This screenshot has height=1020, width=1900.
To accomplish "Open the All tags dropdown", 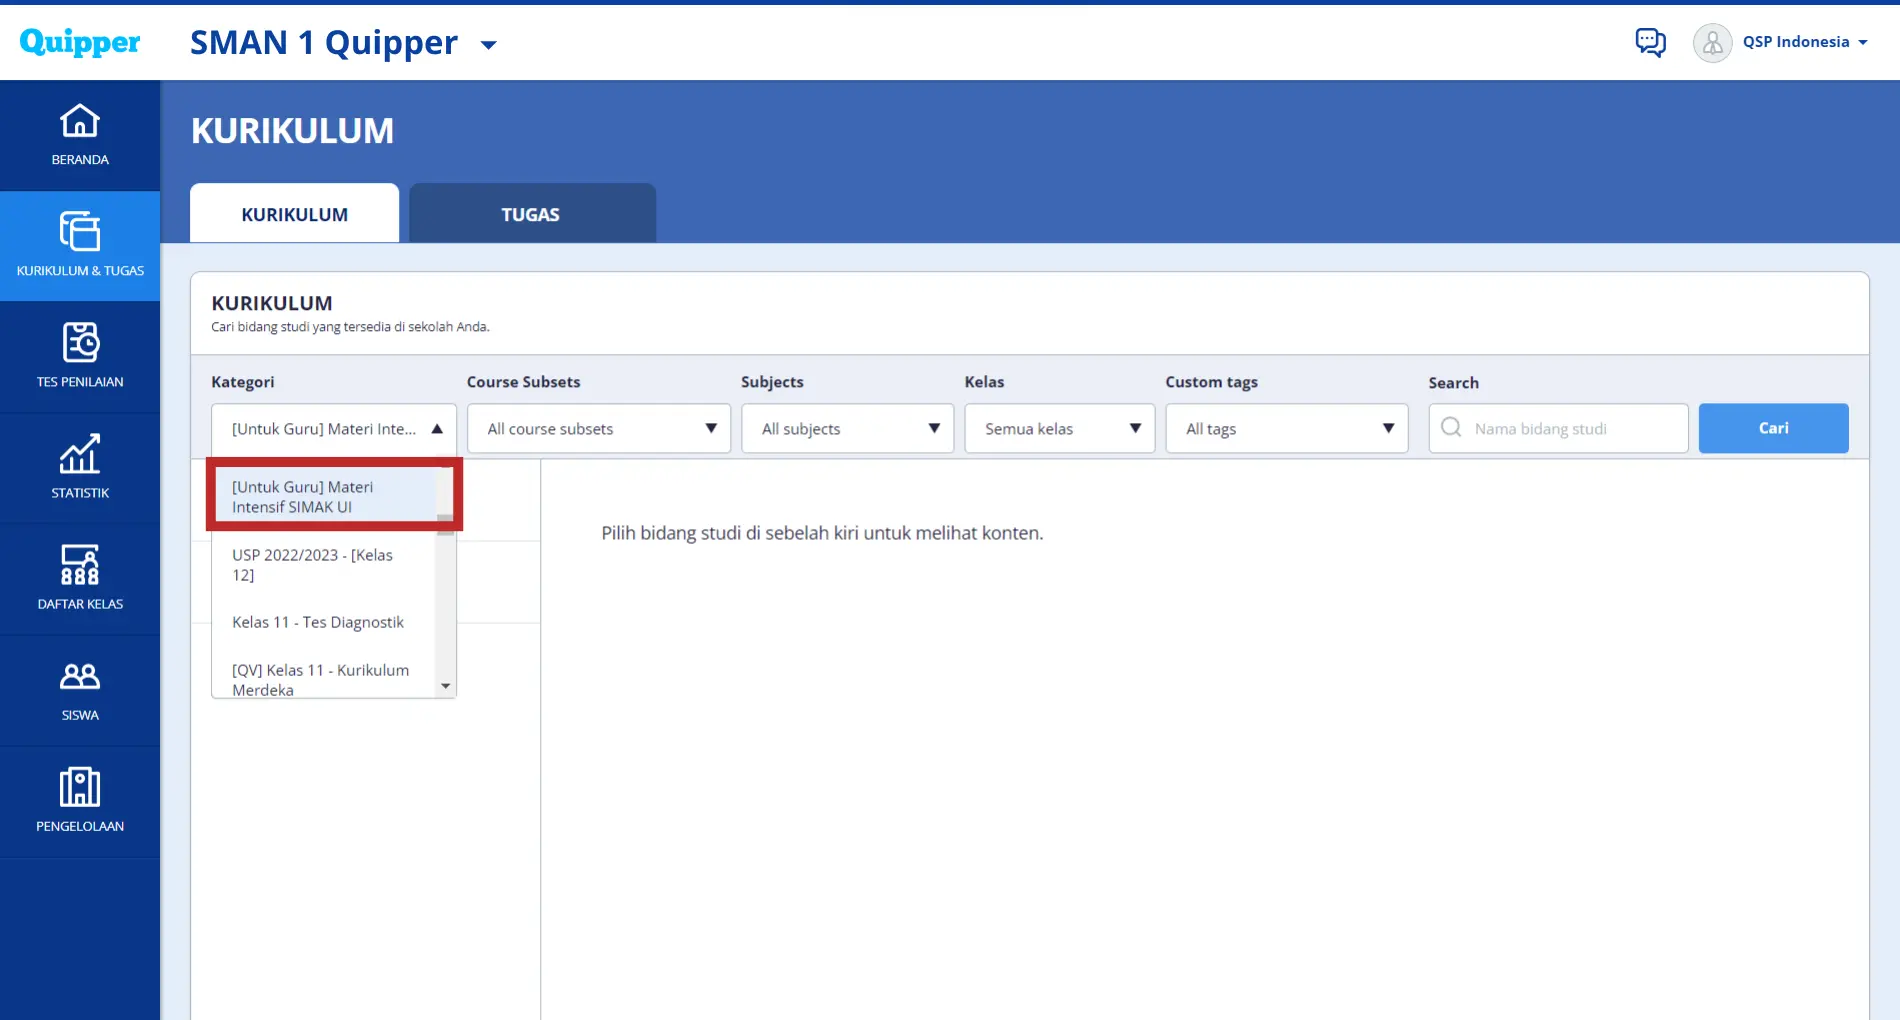I will pyautogui.click(x=1286, y=429).
